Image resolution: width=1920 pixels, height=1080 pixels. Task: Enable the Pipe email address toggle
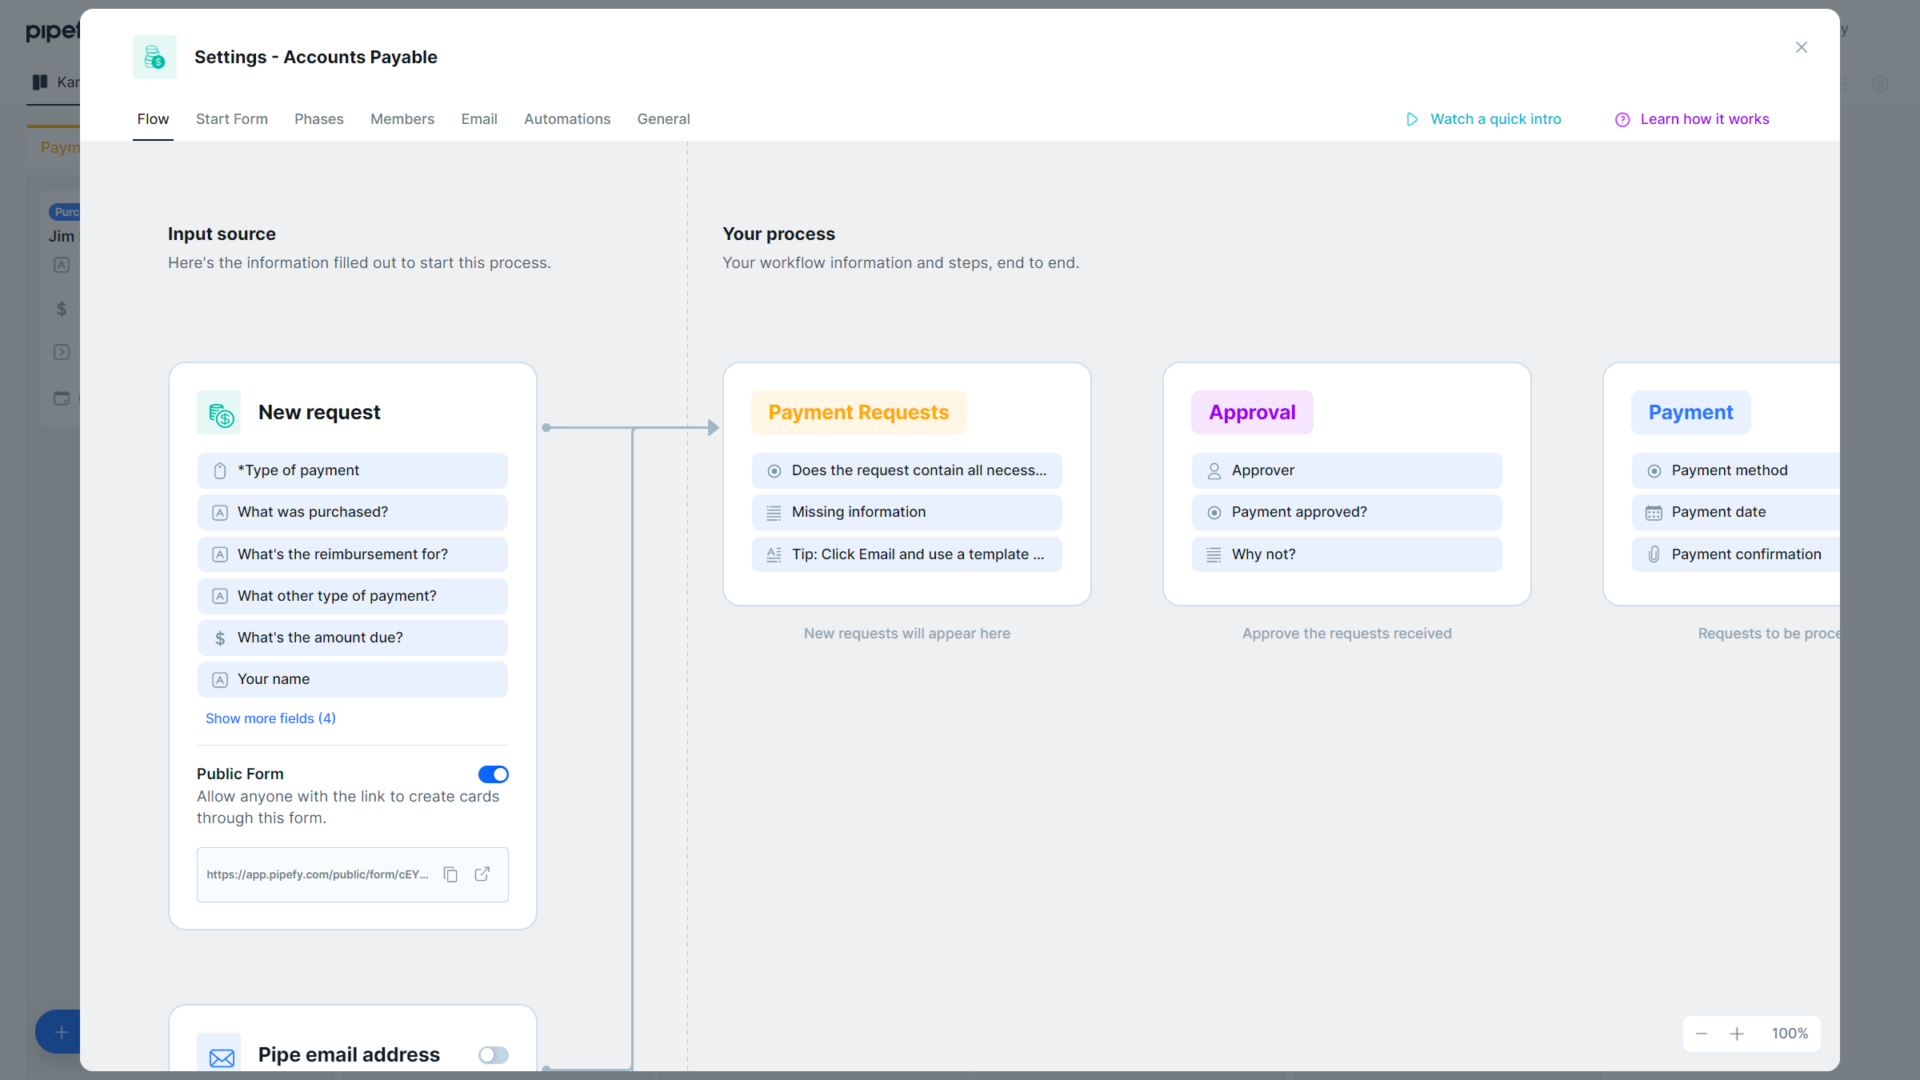point(492,1055)
